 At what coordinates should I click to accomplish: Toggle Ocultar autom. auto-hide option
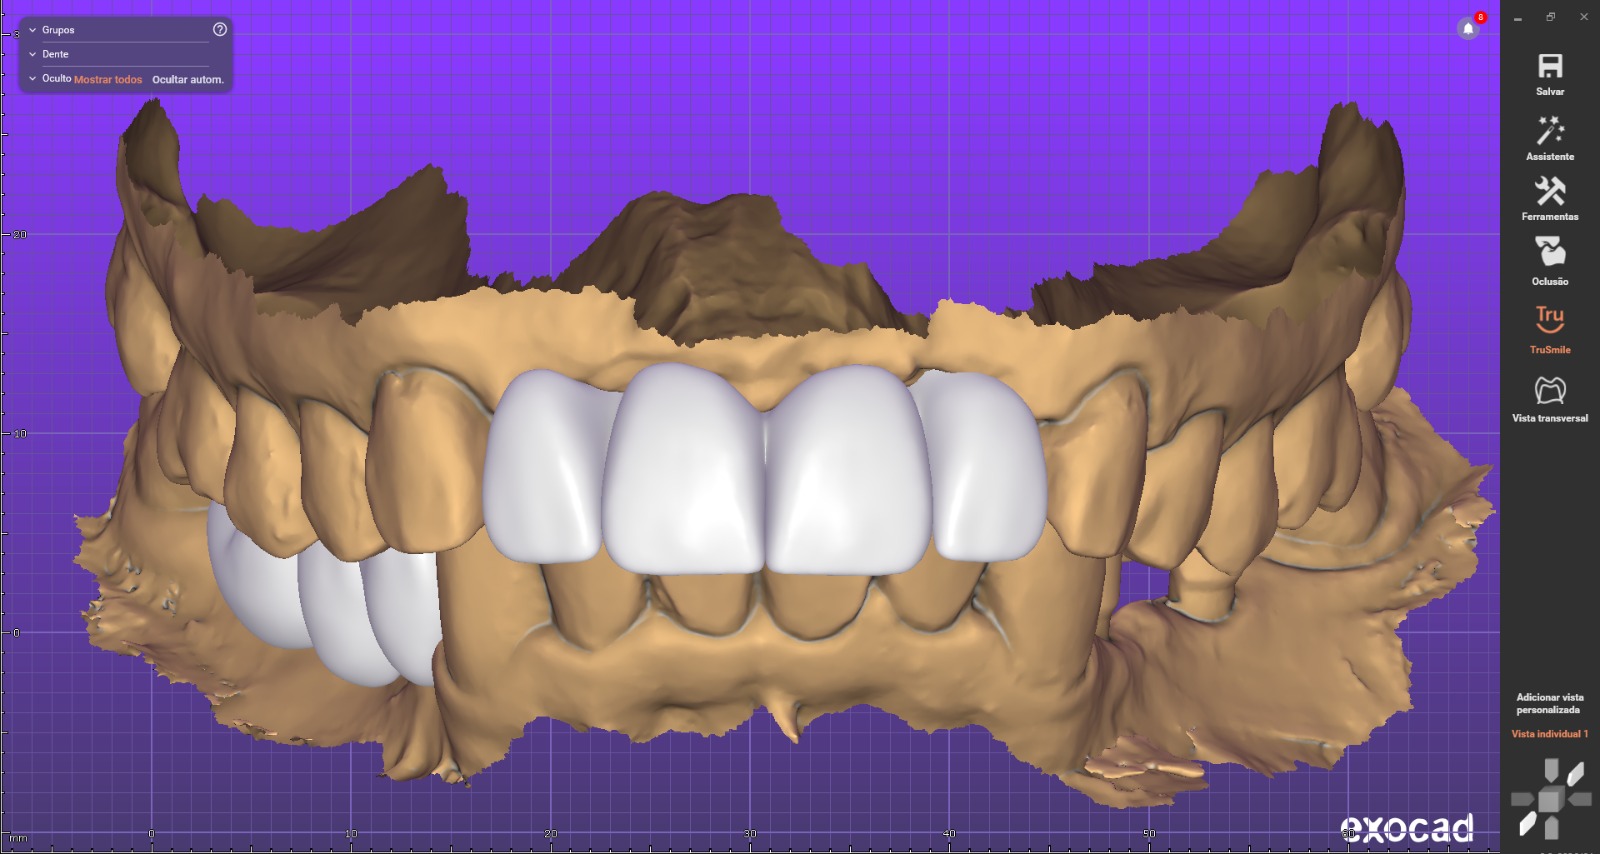[188, 80]
